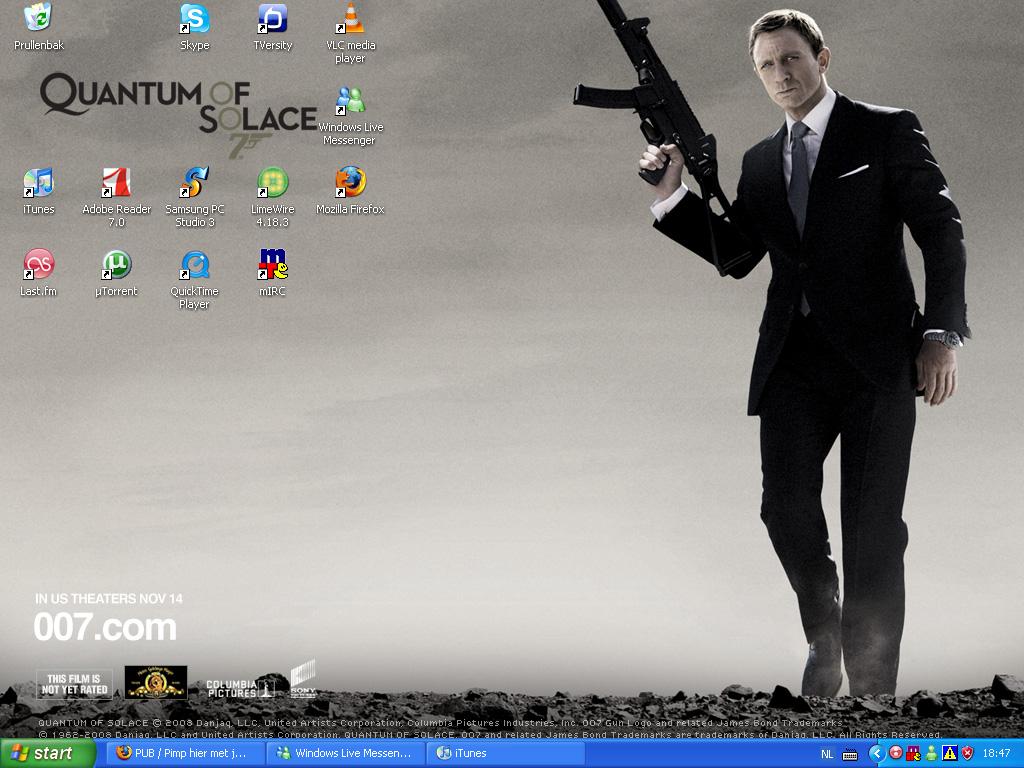Switch to the iTunes taskbar button
The width and height of the screenshot is (1024, 768).
point(505,754)
